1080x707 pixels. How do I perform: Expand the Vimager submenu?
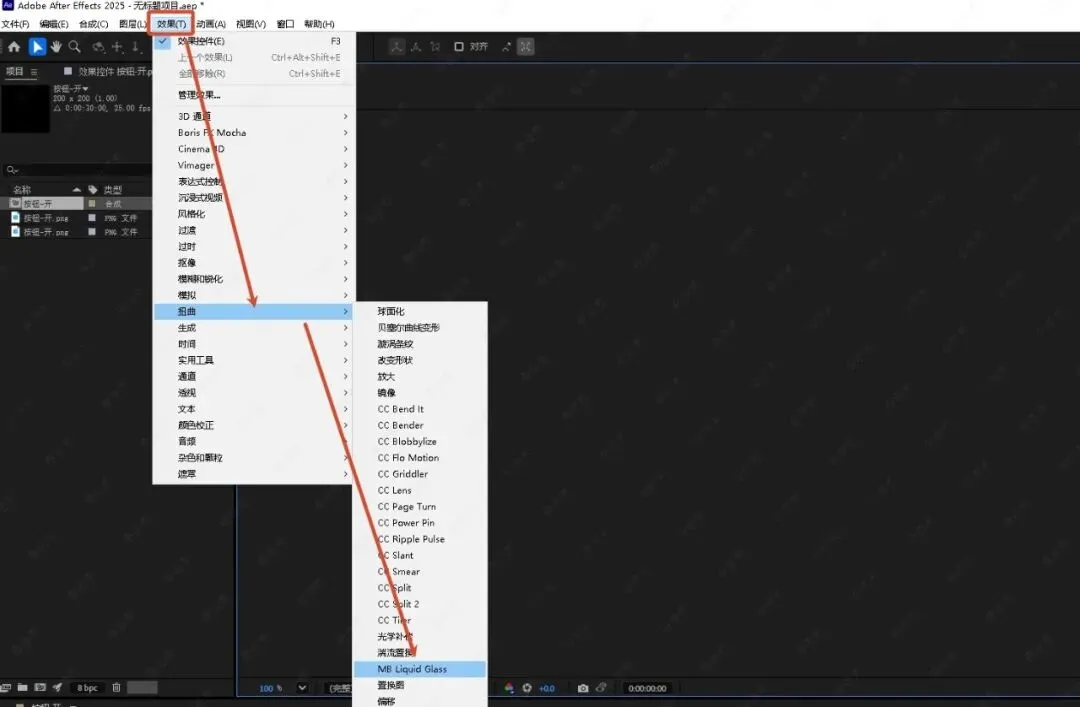click(254, 165)
